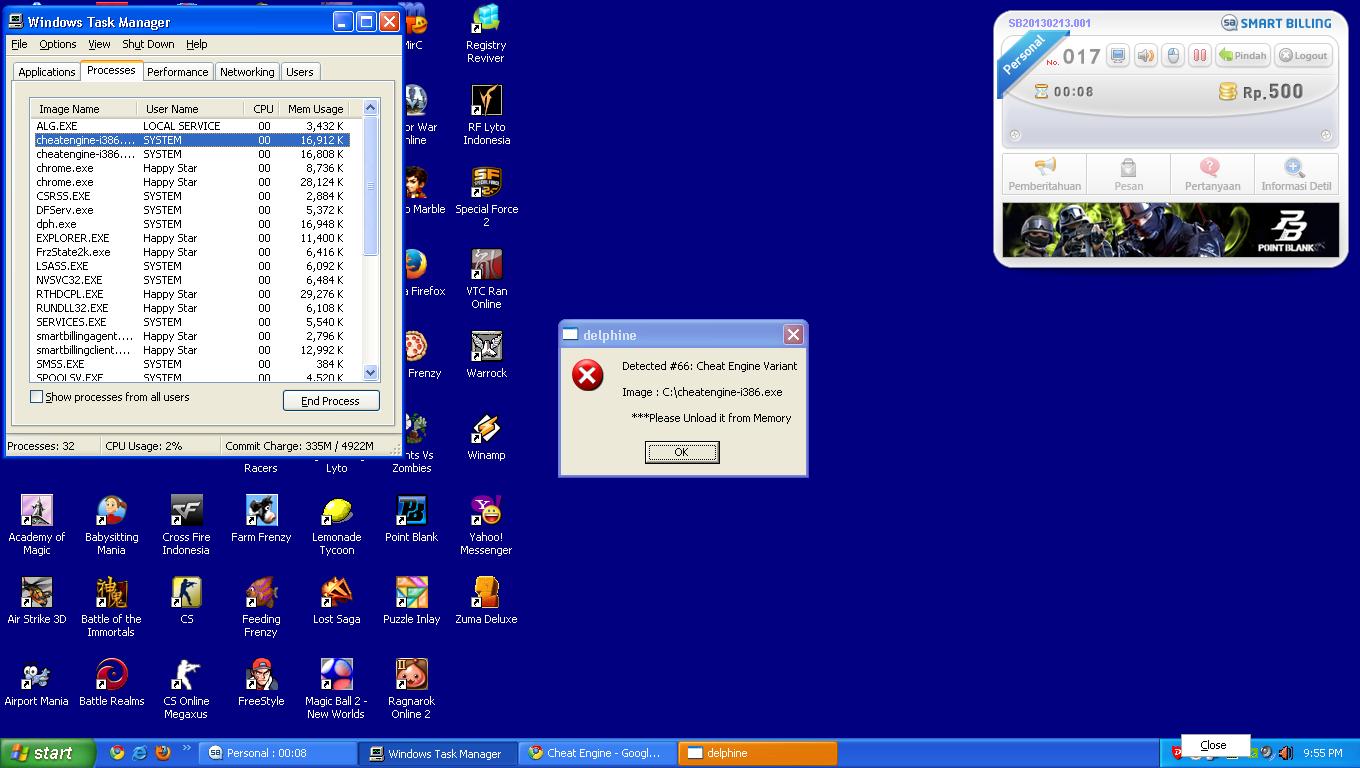Image resolution: width=1360 pixels, height=768 pixels.
Task: Open Puzzle Inlay desktop shortcut
Action: pyautogui.click(x=411, y=601)
